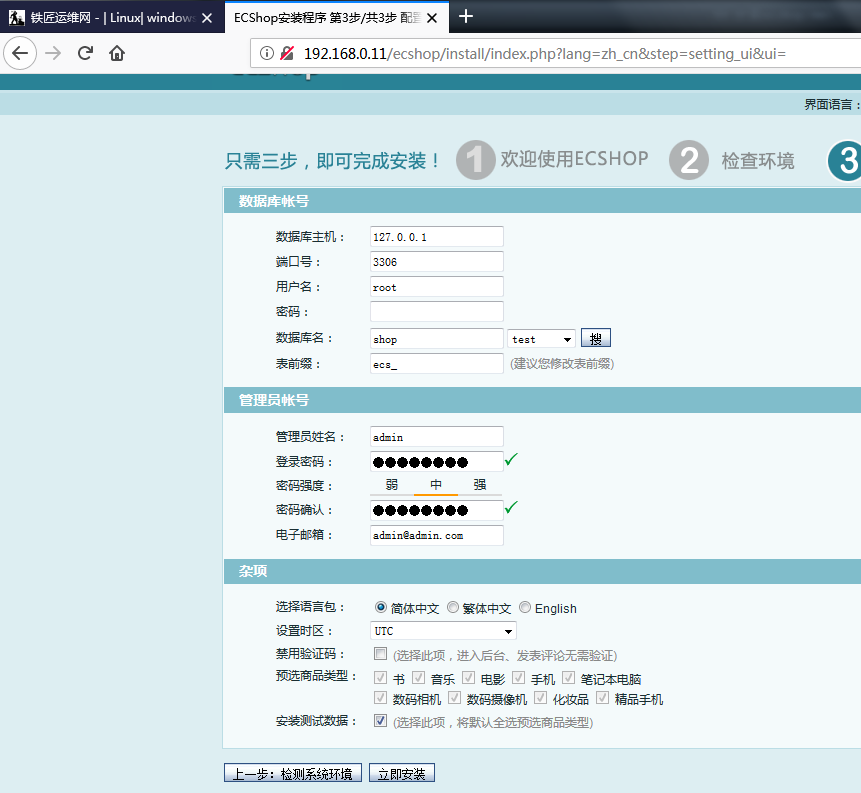The image size is (861, 793).
Task: Click the address bar URL
Action: pyautogui.click(x=545, y=54)
